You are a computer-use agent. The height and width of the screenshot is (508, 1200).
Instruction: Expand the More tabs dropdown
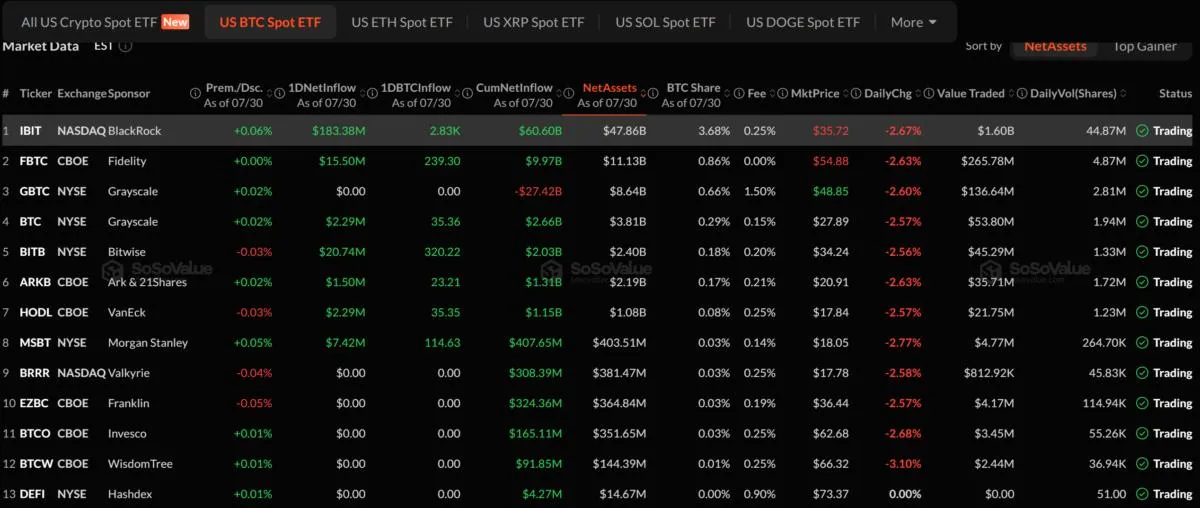(914, 22)
